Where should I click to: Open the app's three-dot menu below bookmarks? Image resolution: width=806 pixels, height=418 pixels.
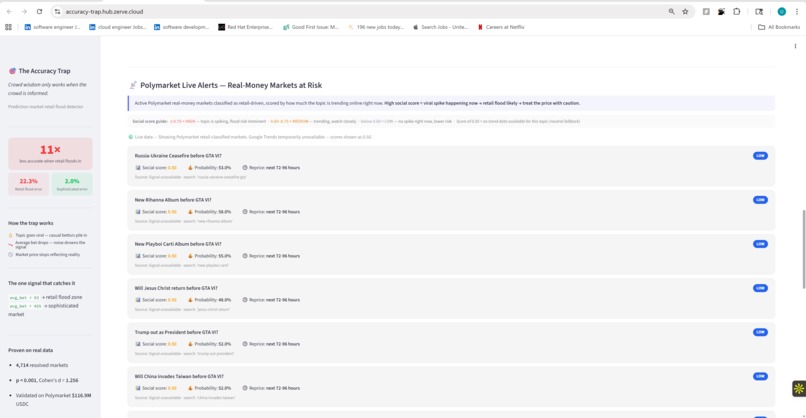[x=795, y=46]
